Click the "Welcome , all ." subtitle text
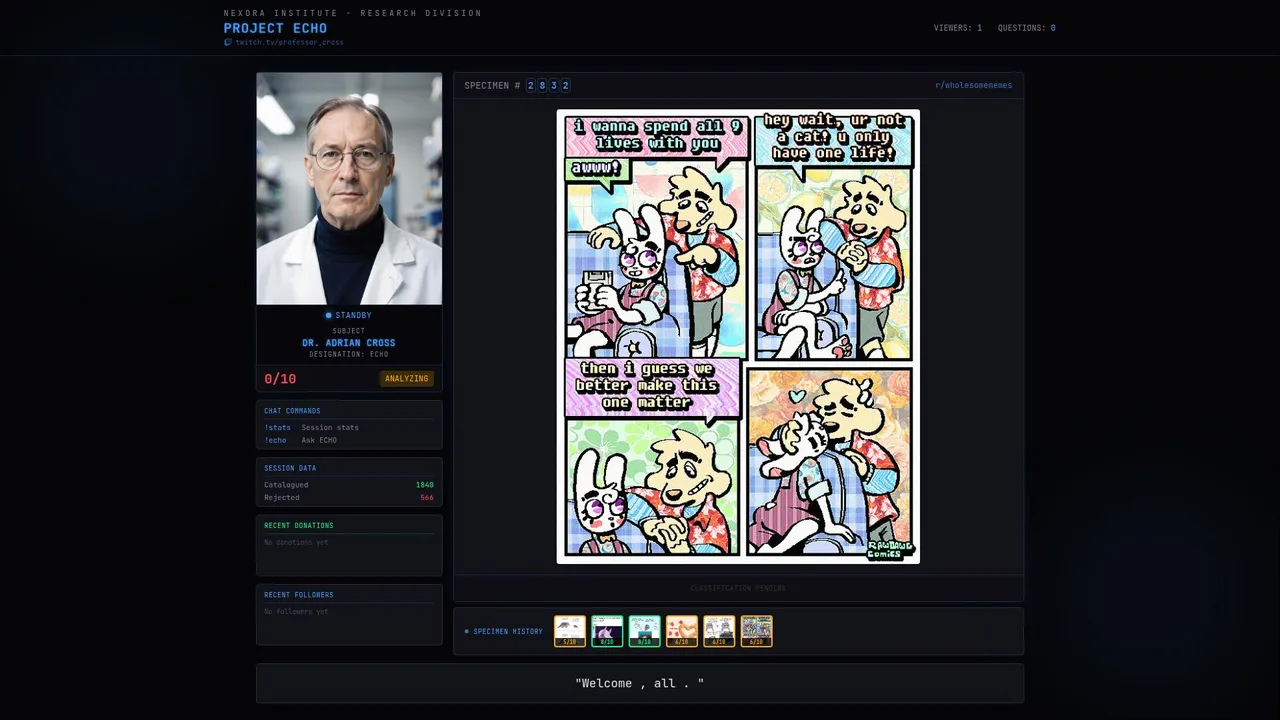Viewport: 1280px width, 720px height. point(640,683)
